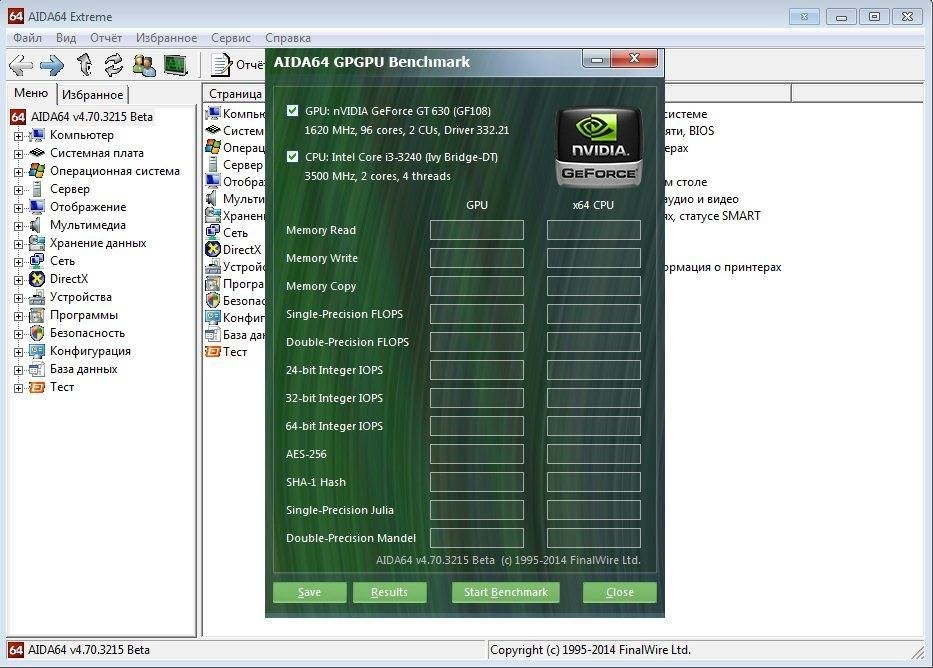Click the Отображение monitor icon in the tree

[x=36, y=207]
